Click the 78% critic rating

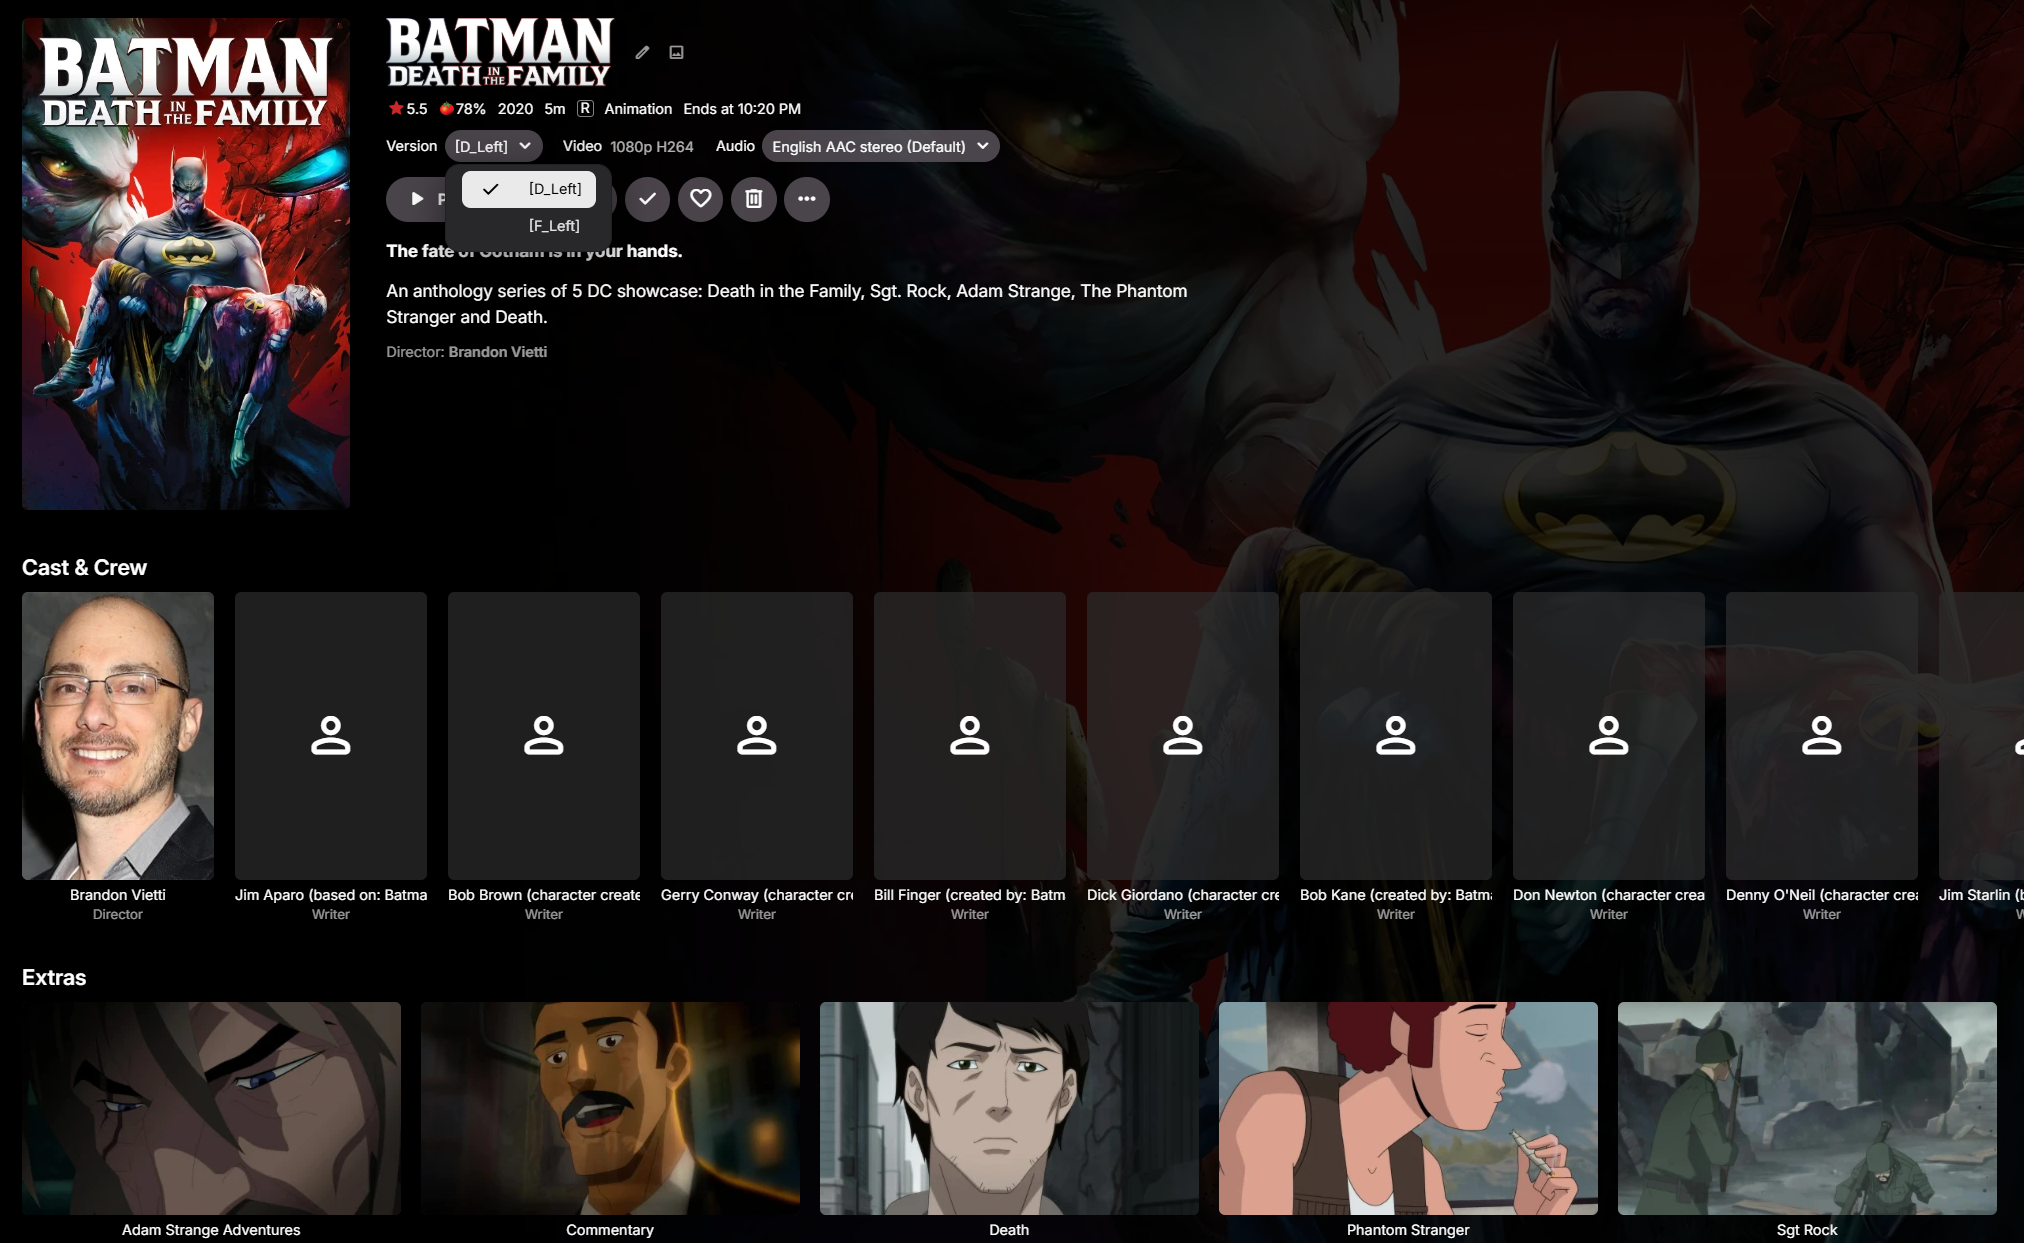click(x=463, y=109)
